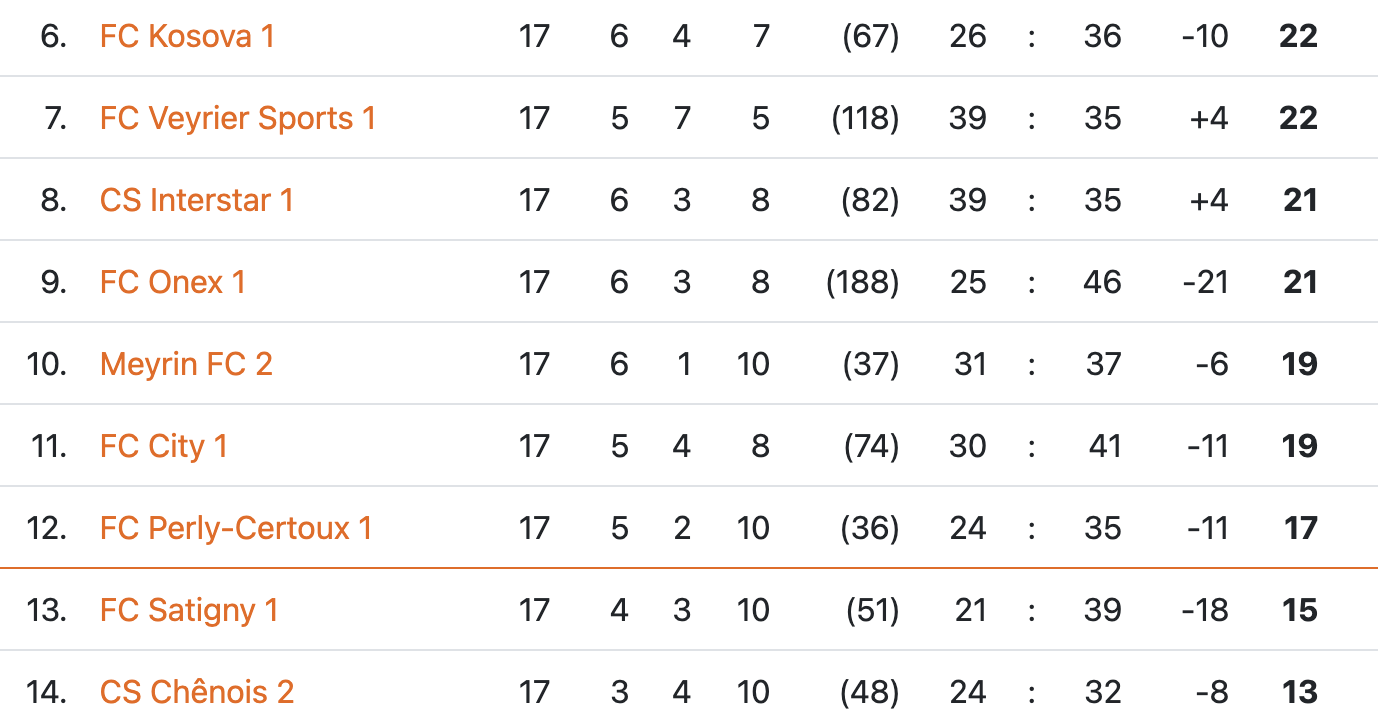This screenshot has height=728, width=1378.
Task: Select the FC Onex 1 team link
Action: pyautogui.click(x=173, y=283)
